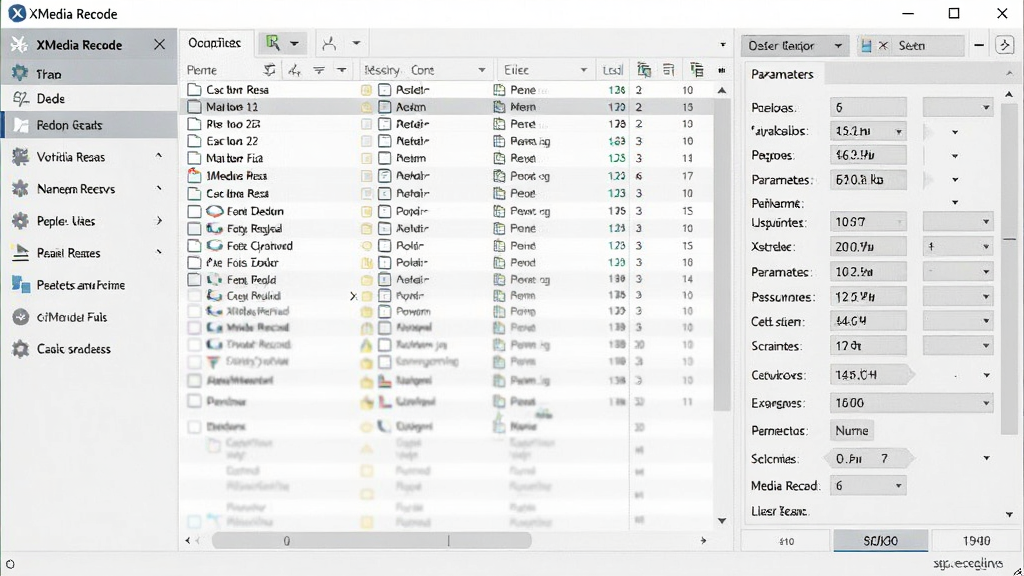Tick the checkbox for Foty Rayad row
This screenshot has width=1024, height=576.
pyautogui.click(x=194, y=229)
